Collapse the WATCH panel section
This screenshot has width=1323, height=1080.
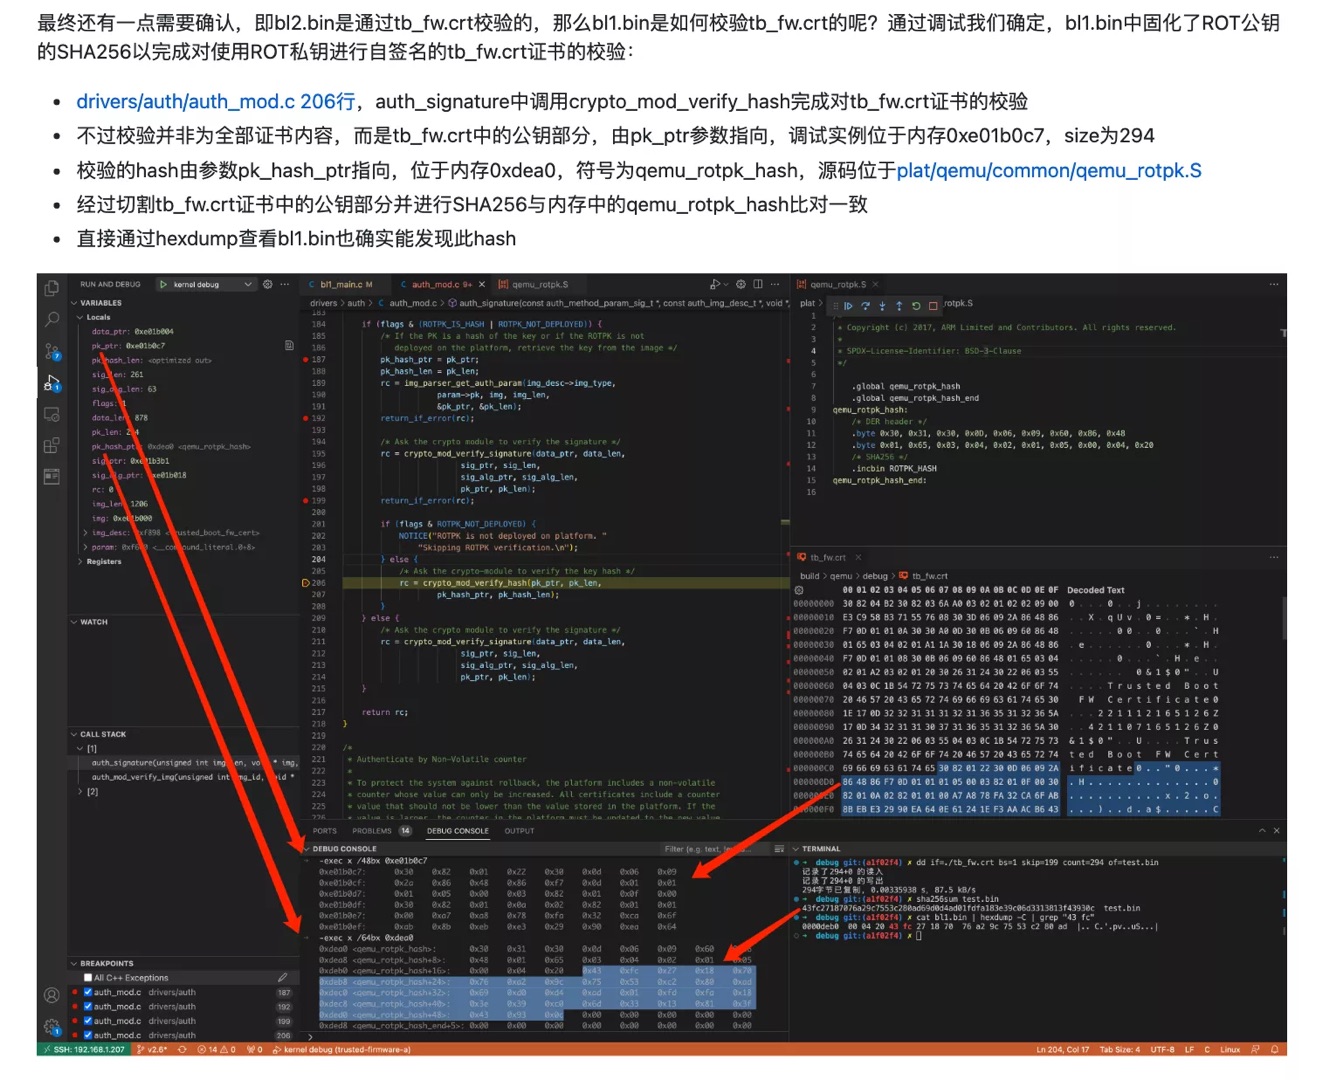[x=94, y=622]
